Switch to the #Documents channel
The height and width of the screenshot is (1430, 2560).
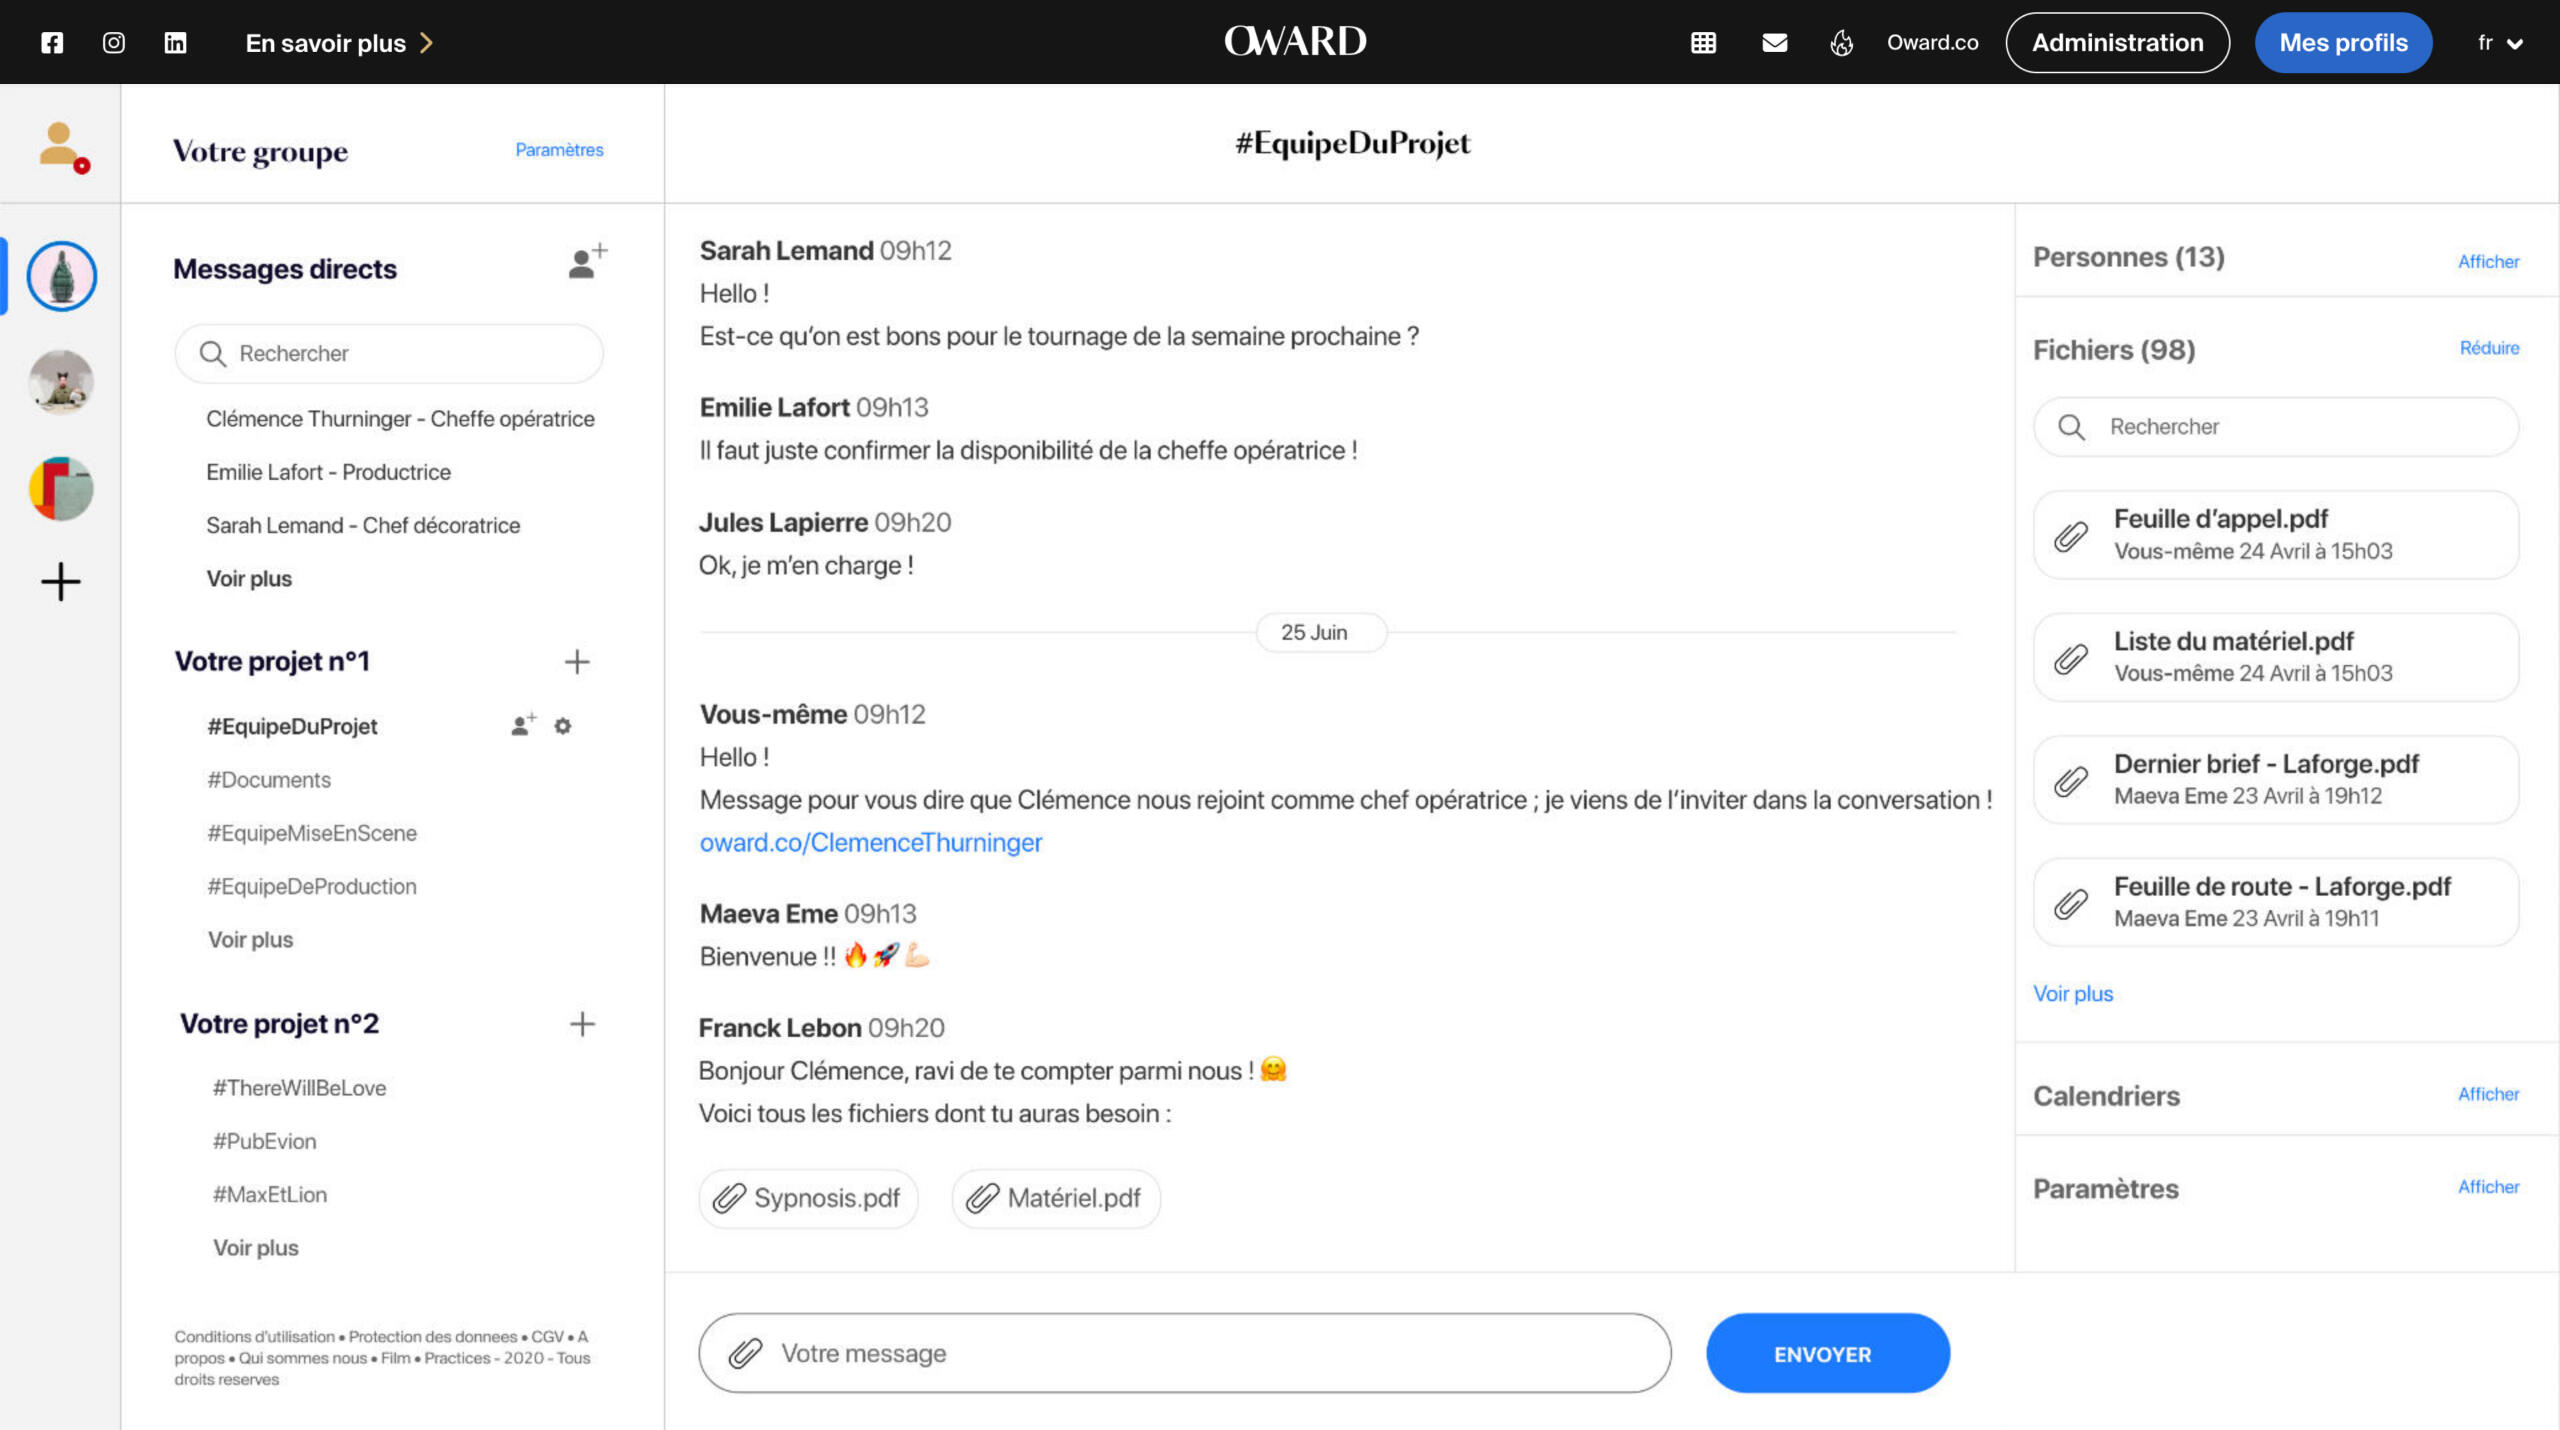click(x=269, y=780)
